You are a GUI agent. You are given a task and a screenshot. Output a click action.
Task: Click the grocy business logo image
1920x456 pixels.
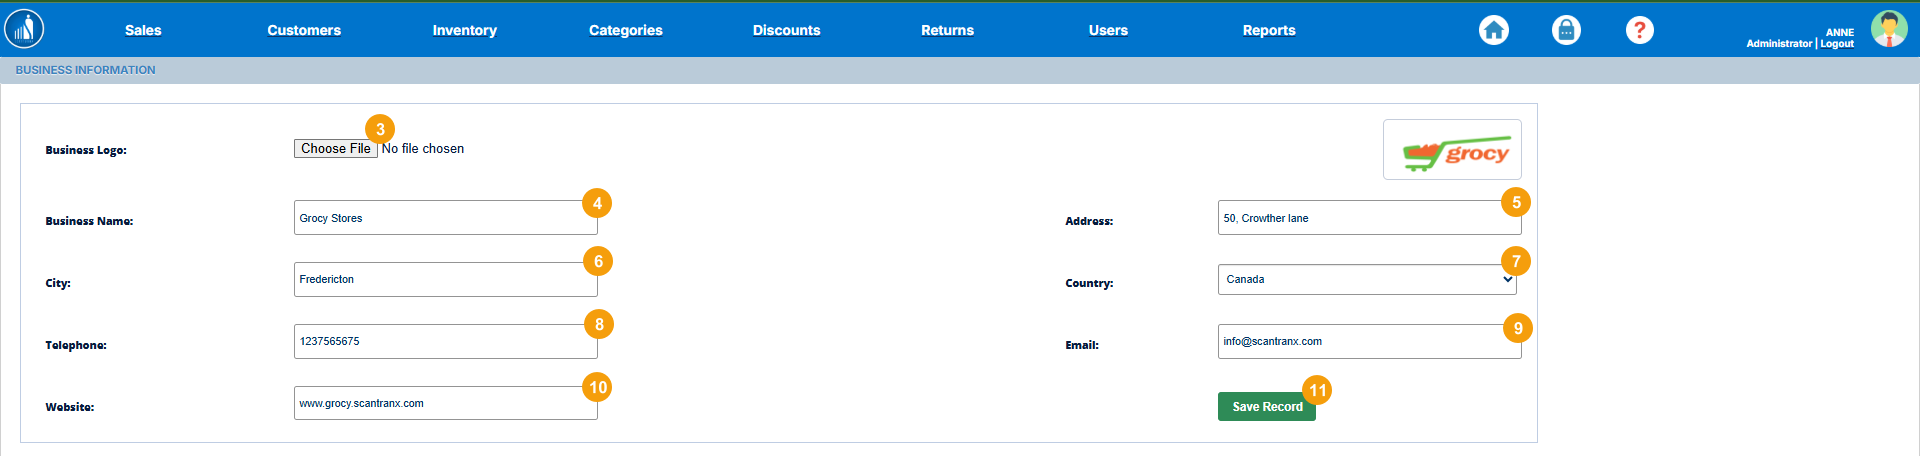[1452, 150]
